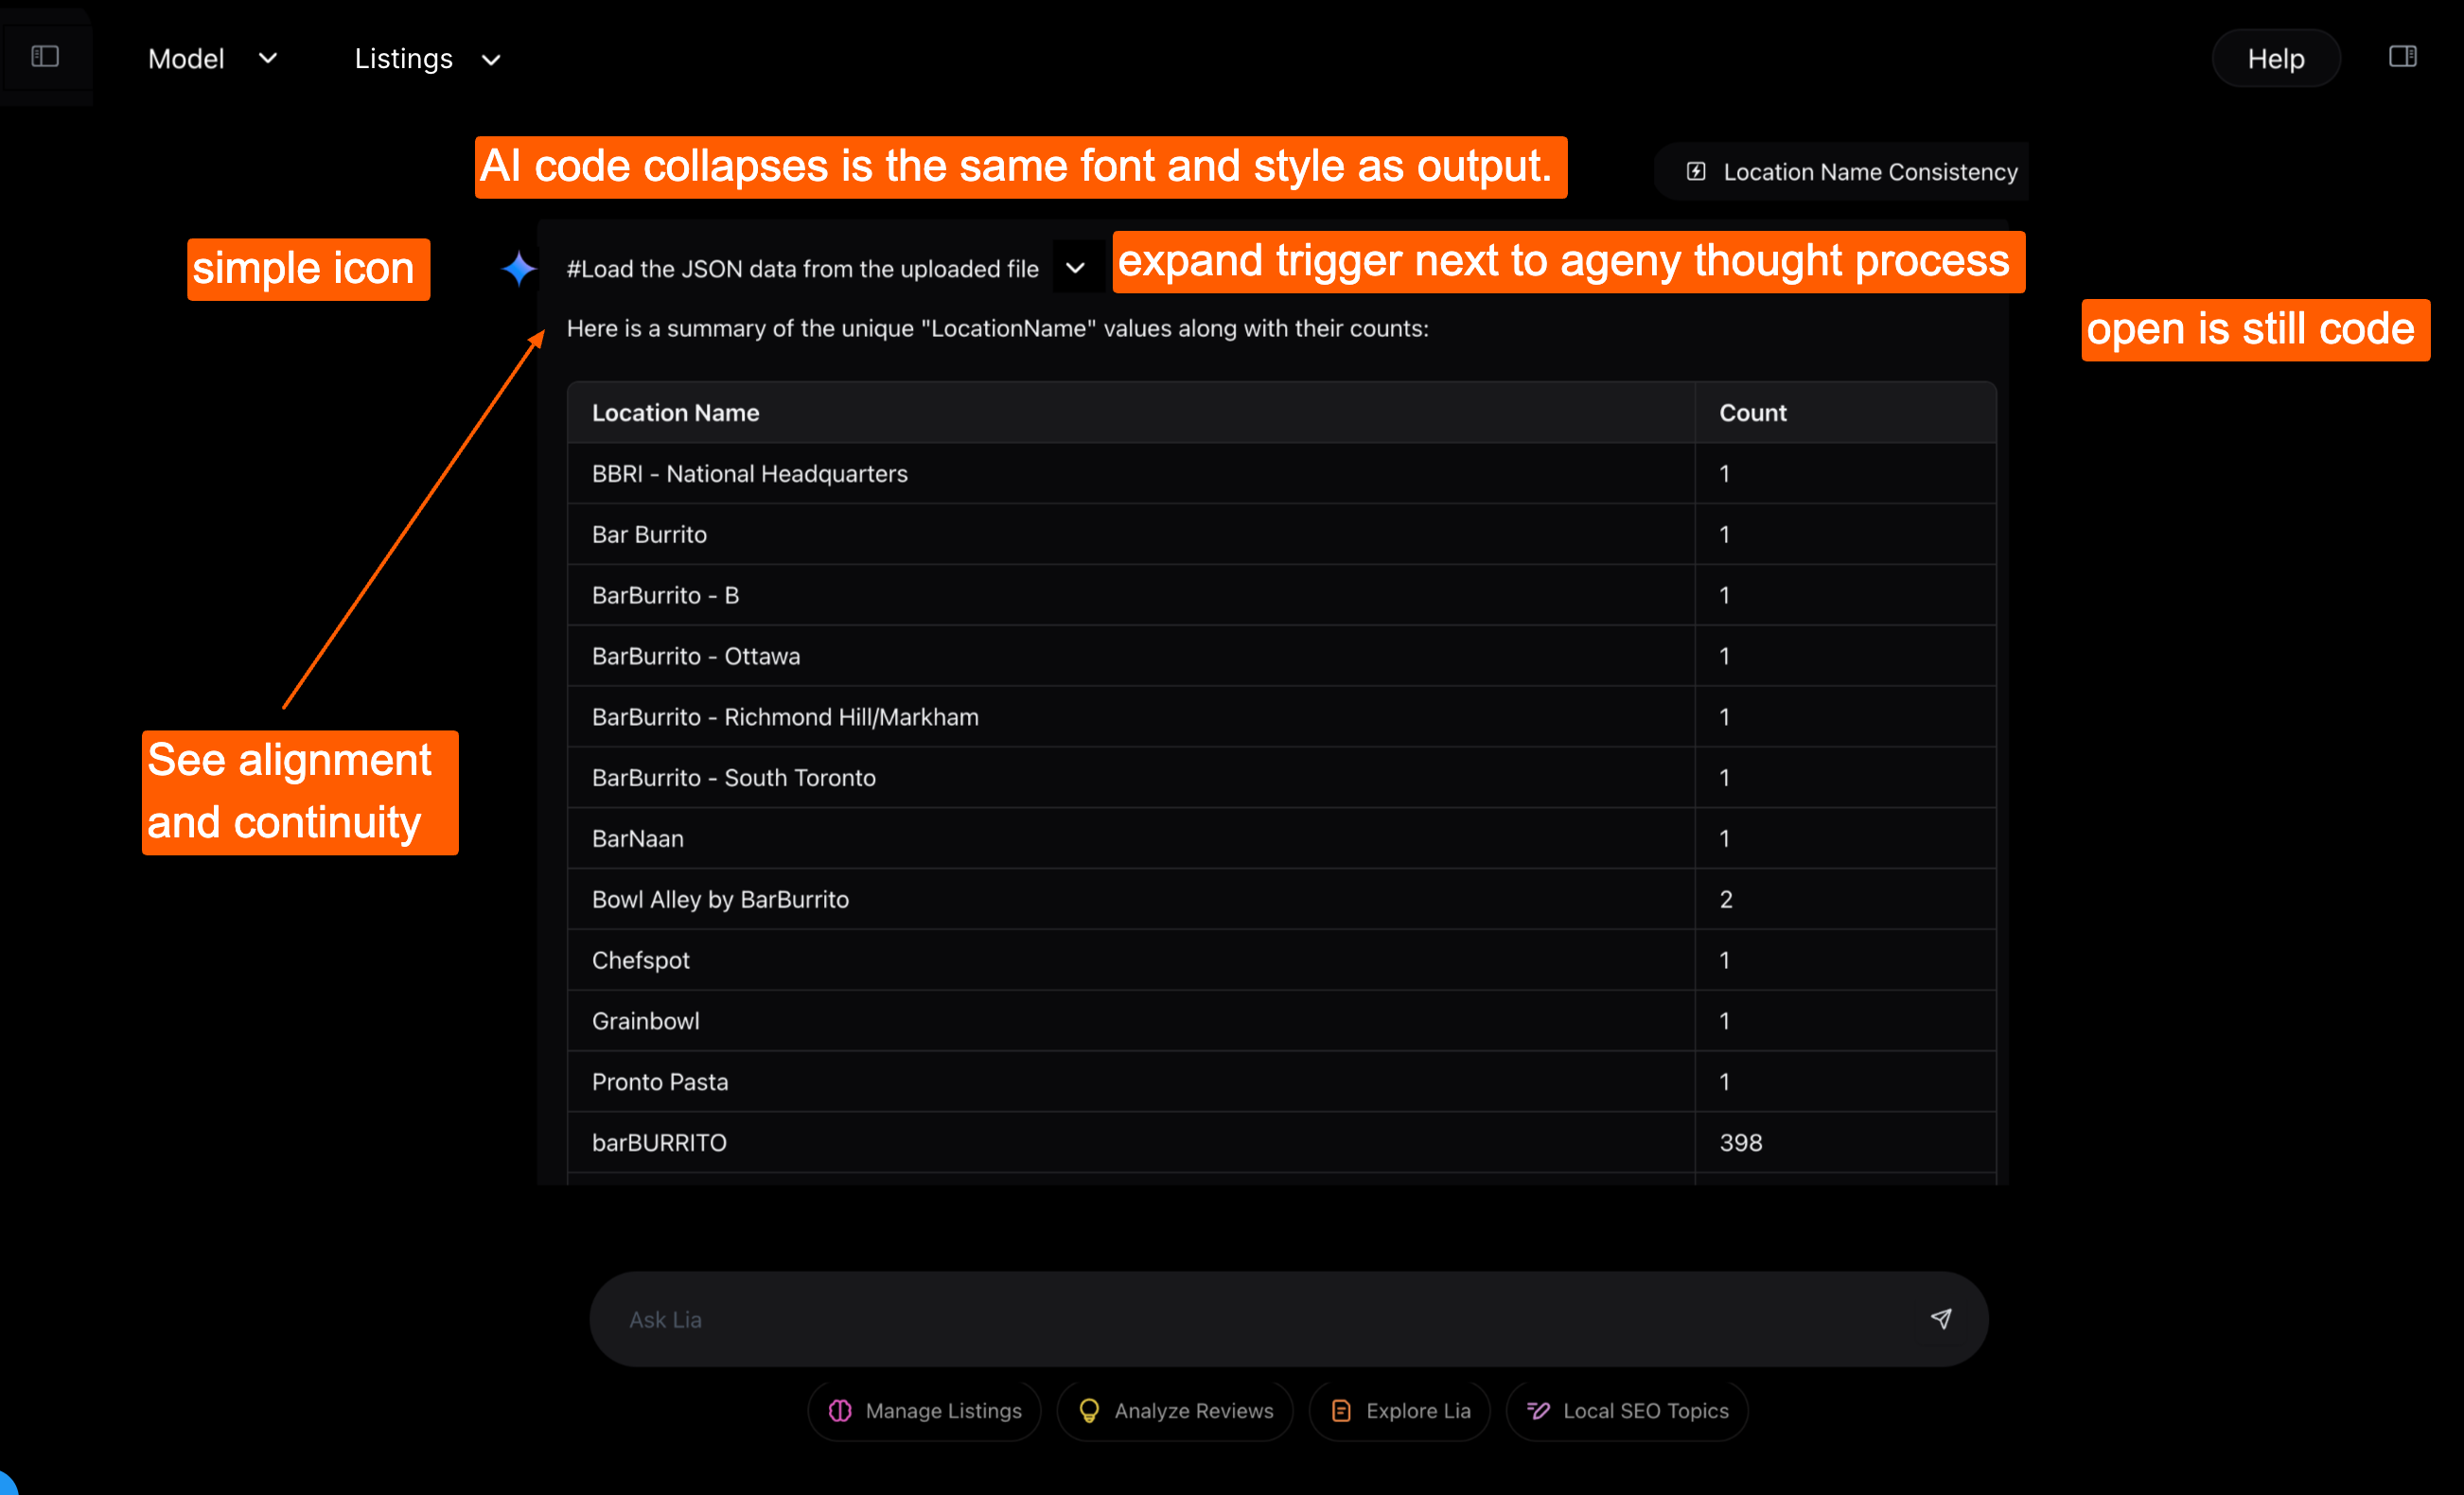Click the Local SEO Topics pencil icon
The width and height of the screenshot is (2464, 1495).
tap(1538, 1410)
